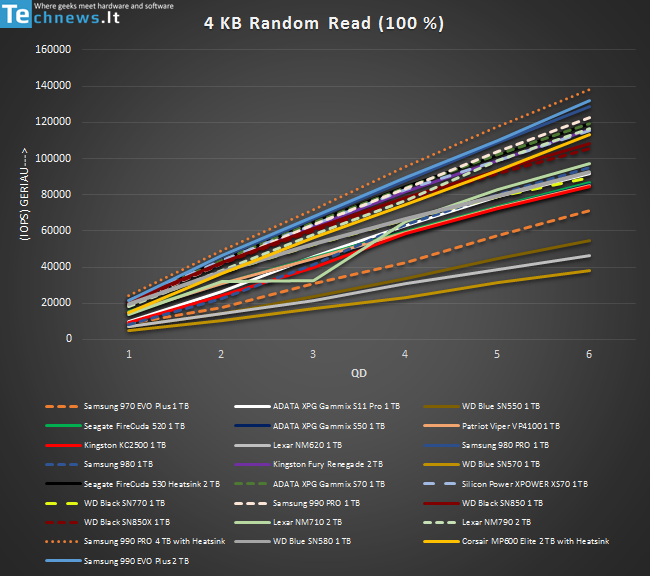The height and width of the screenshot is (576, 650).
Task: Select legend entry Samsung 990 EVO Plus 2 TB
Action: (x=117, y=561)
